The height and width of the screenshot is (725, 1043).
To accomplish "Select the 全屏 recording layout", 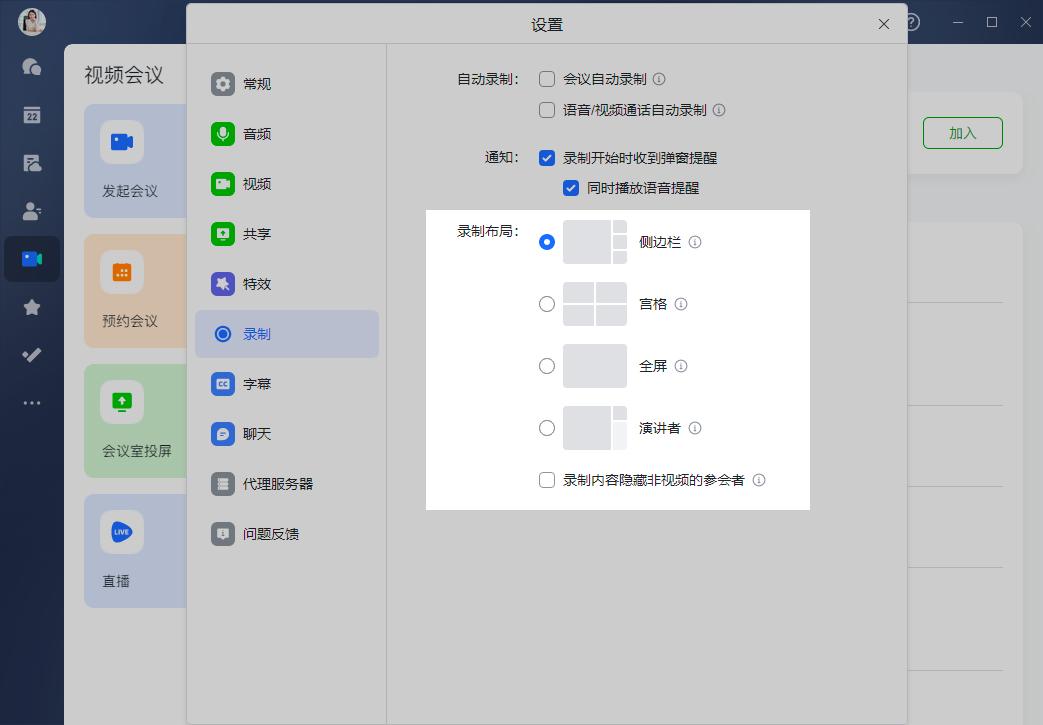I will [x=547, y=366].
